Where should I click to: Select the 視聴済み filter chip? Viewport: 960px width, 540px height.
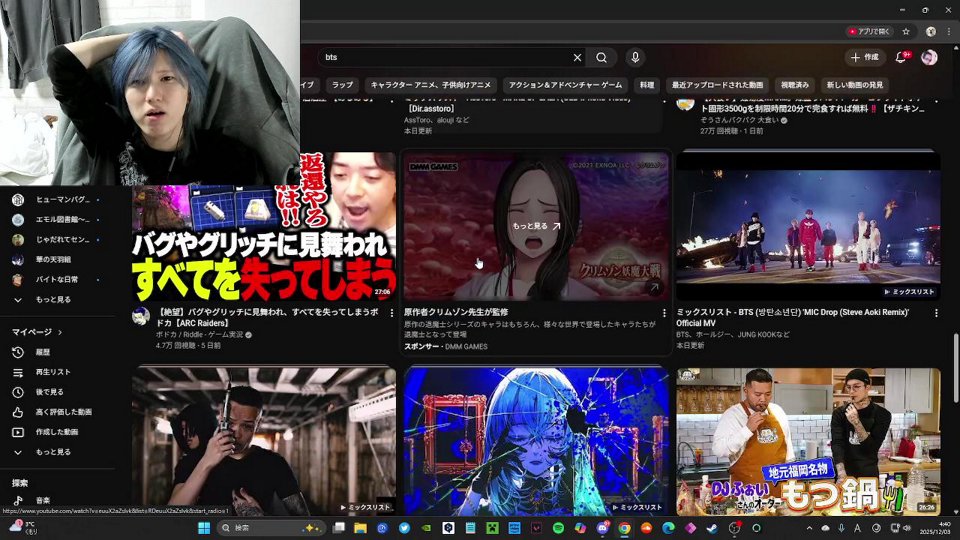pyautogui.click(x=795, y=85)
